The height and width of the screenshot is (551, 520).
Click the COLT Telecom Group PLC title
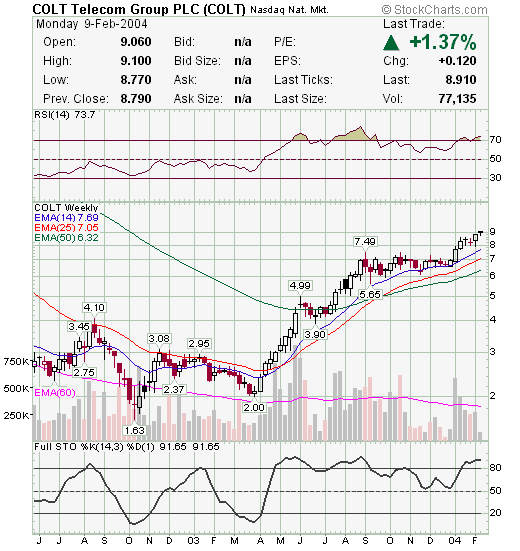tap(138, 9)
